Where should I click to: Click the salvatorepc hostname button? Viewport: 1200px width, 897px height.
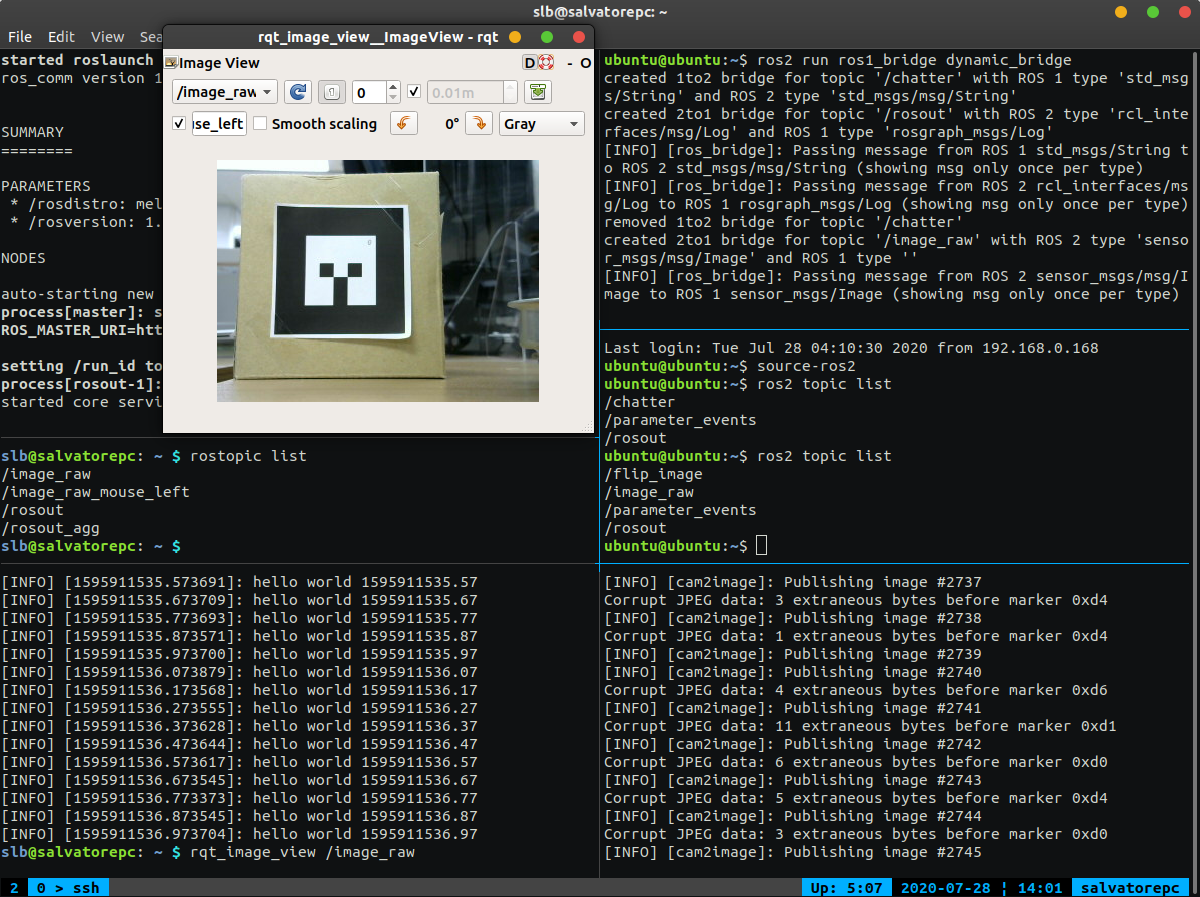coord(1131,887)
